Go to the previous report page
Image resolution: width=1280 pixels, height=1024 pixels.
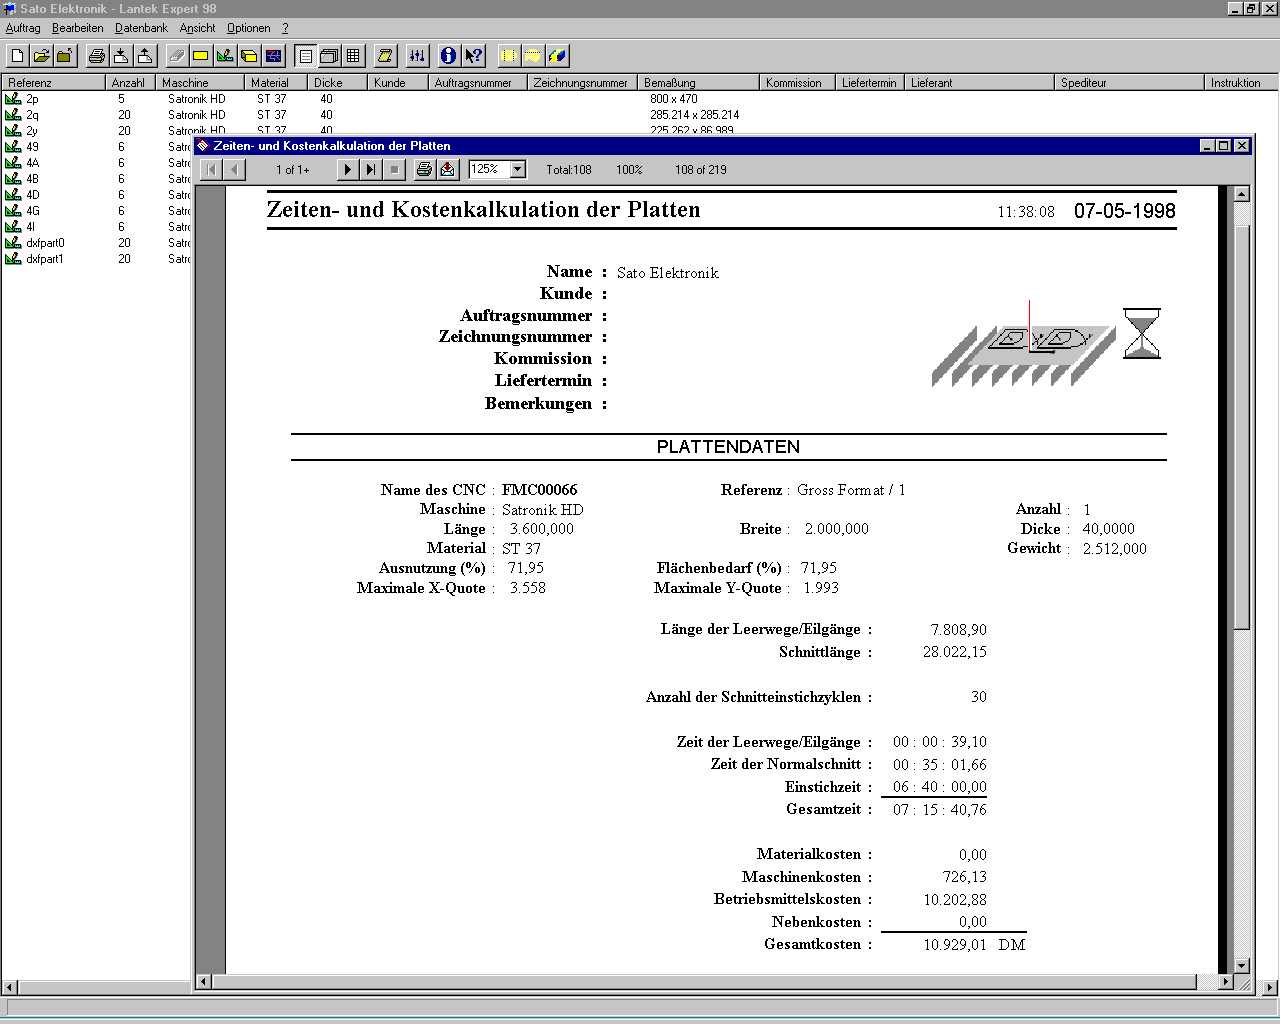coord(235,169)
